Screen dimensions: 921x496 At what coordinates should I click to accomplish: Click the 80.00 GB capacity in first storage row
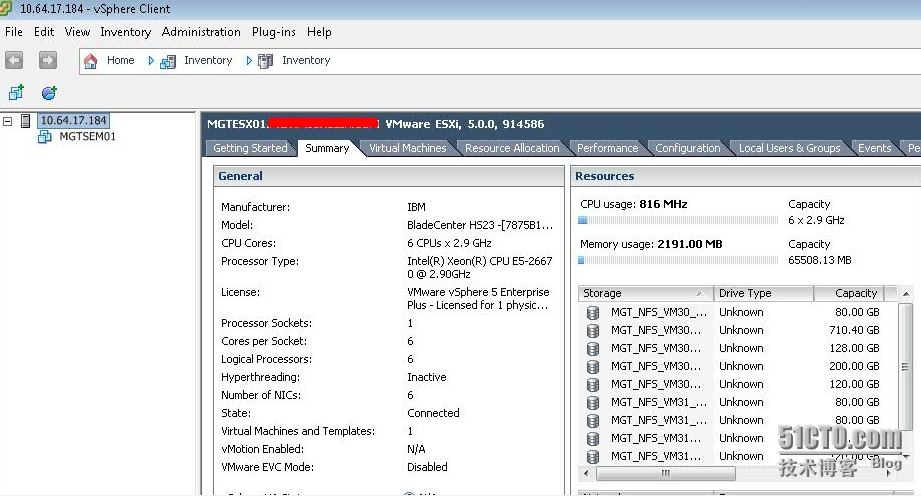pyautogui.click(x=857, y=312)
